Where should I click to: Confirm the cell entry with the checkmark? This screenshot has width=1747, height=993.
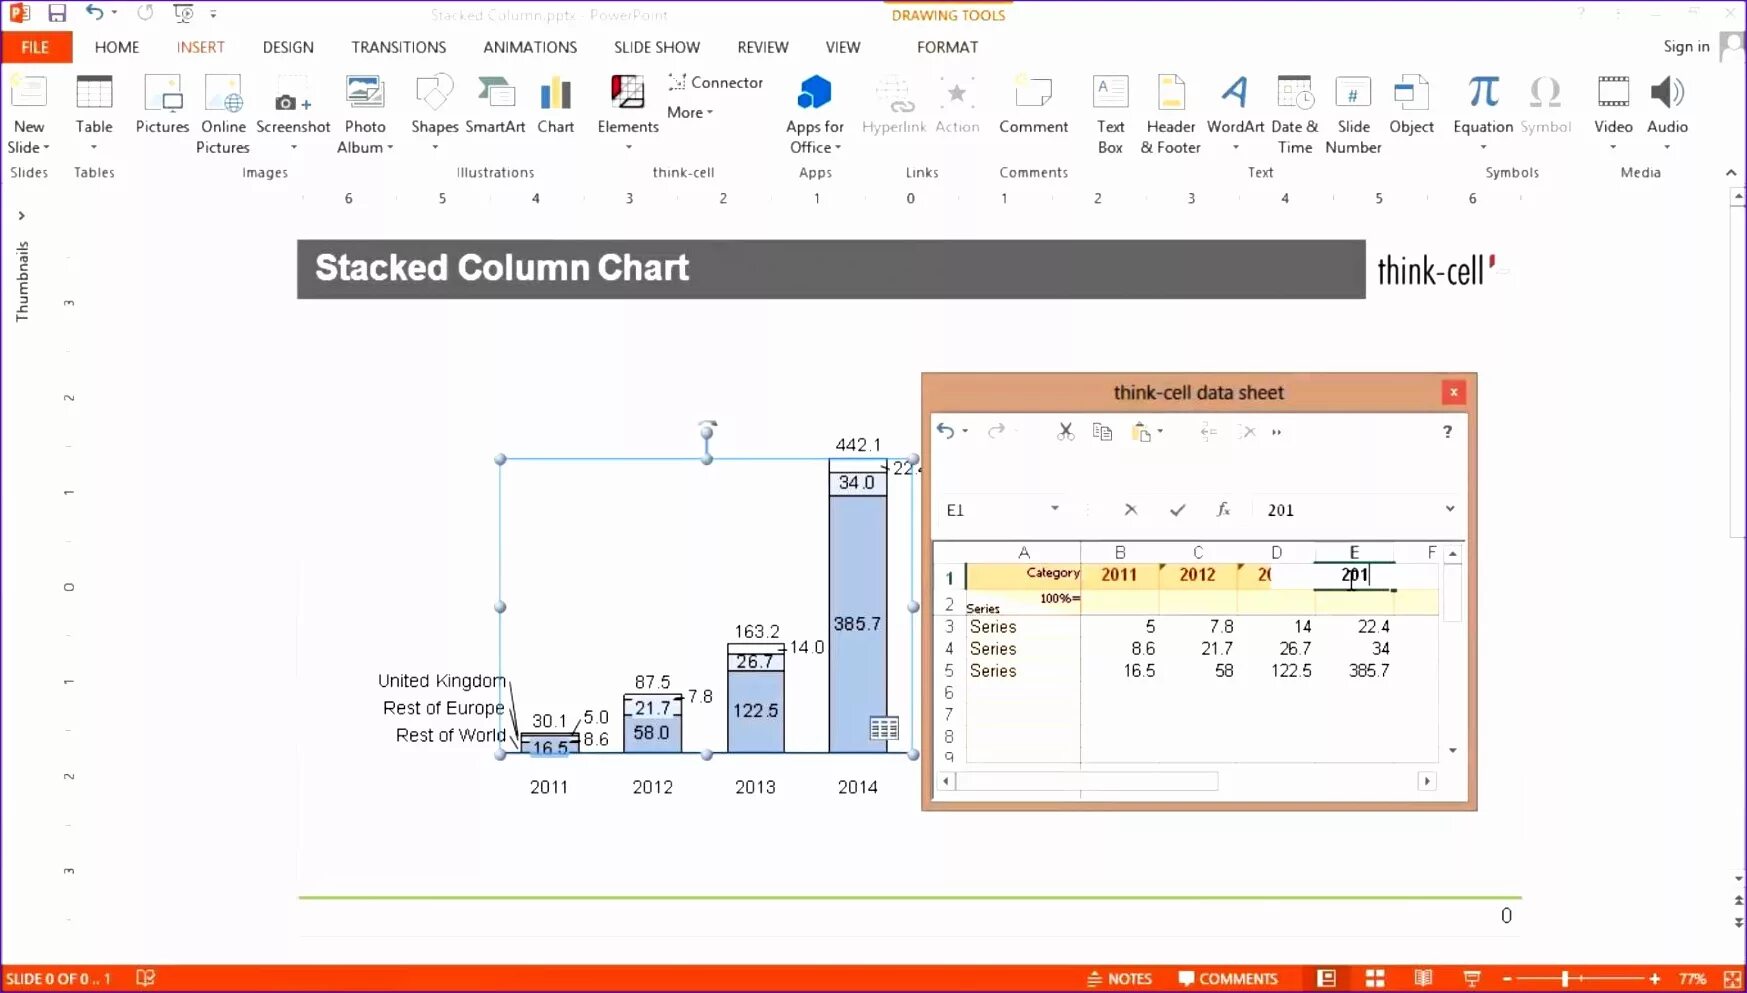pyautogui.click(x=1178, y=510)
